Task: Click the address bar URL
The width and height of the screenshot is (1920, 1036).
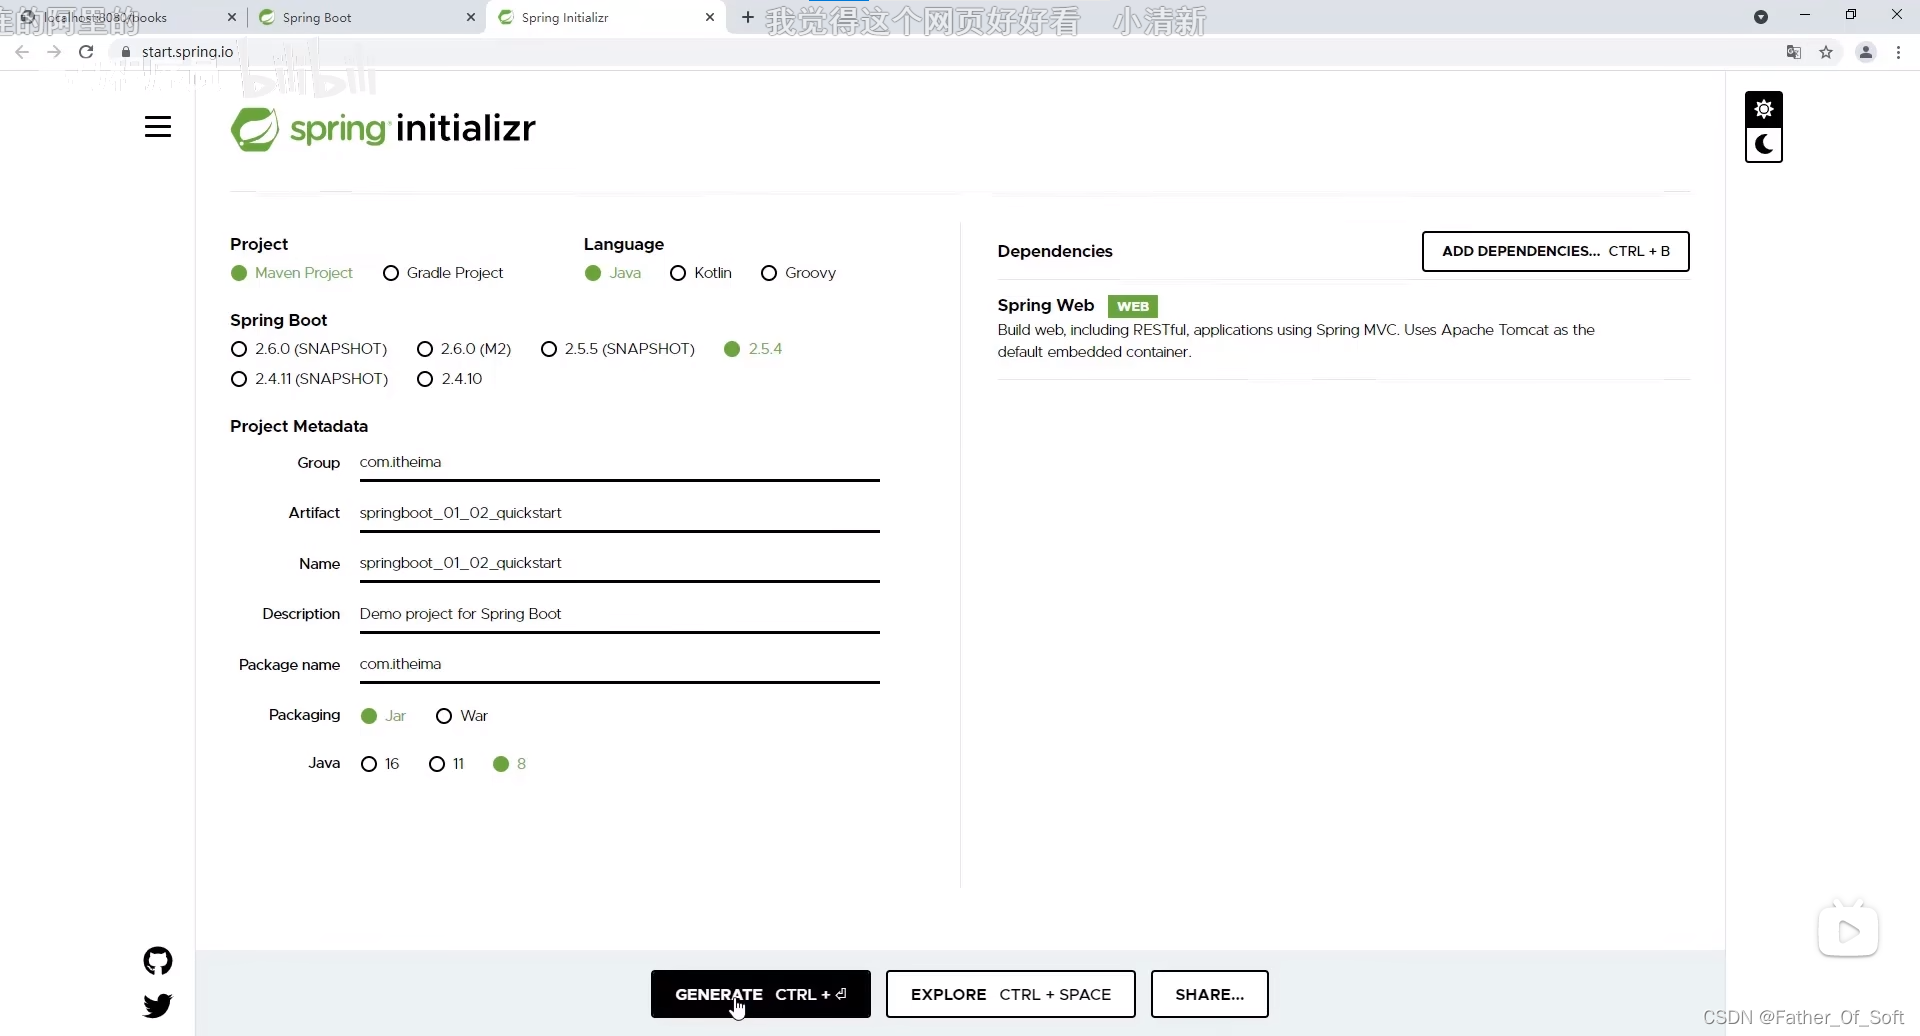Action: [187, 52]
